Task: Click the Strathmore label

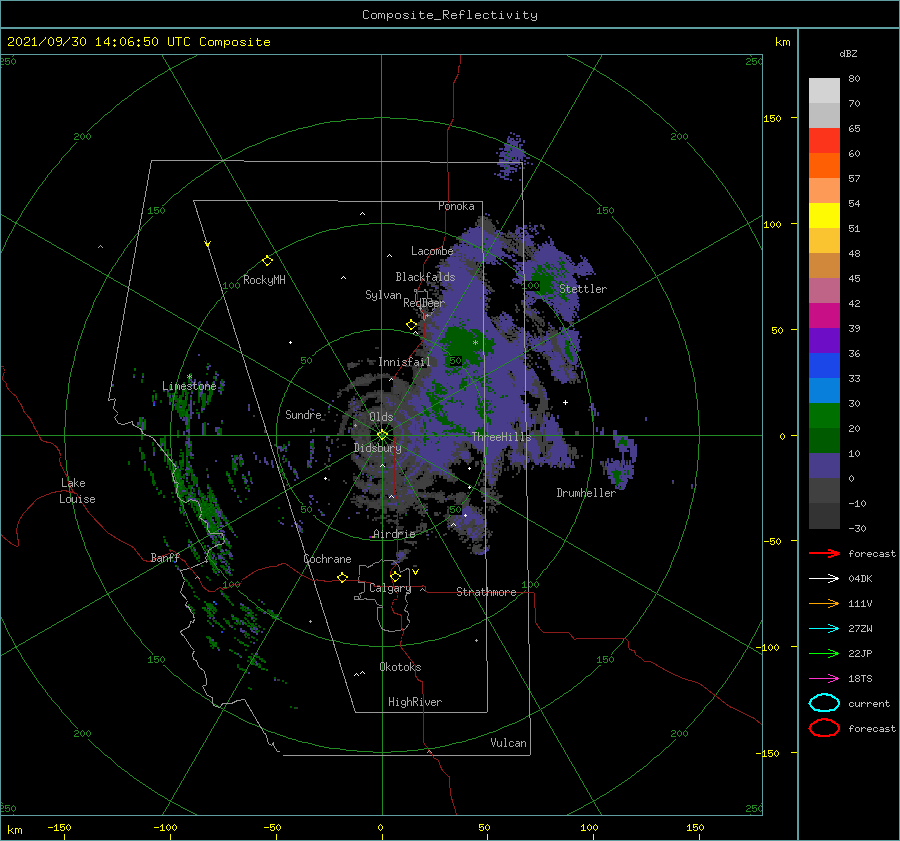Action: [x=486, y=592]
